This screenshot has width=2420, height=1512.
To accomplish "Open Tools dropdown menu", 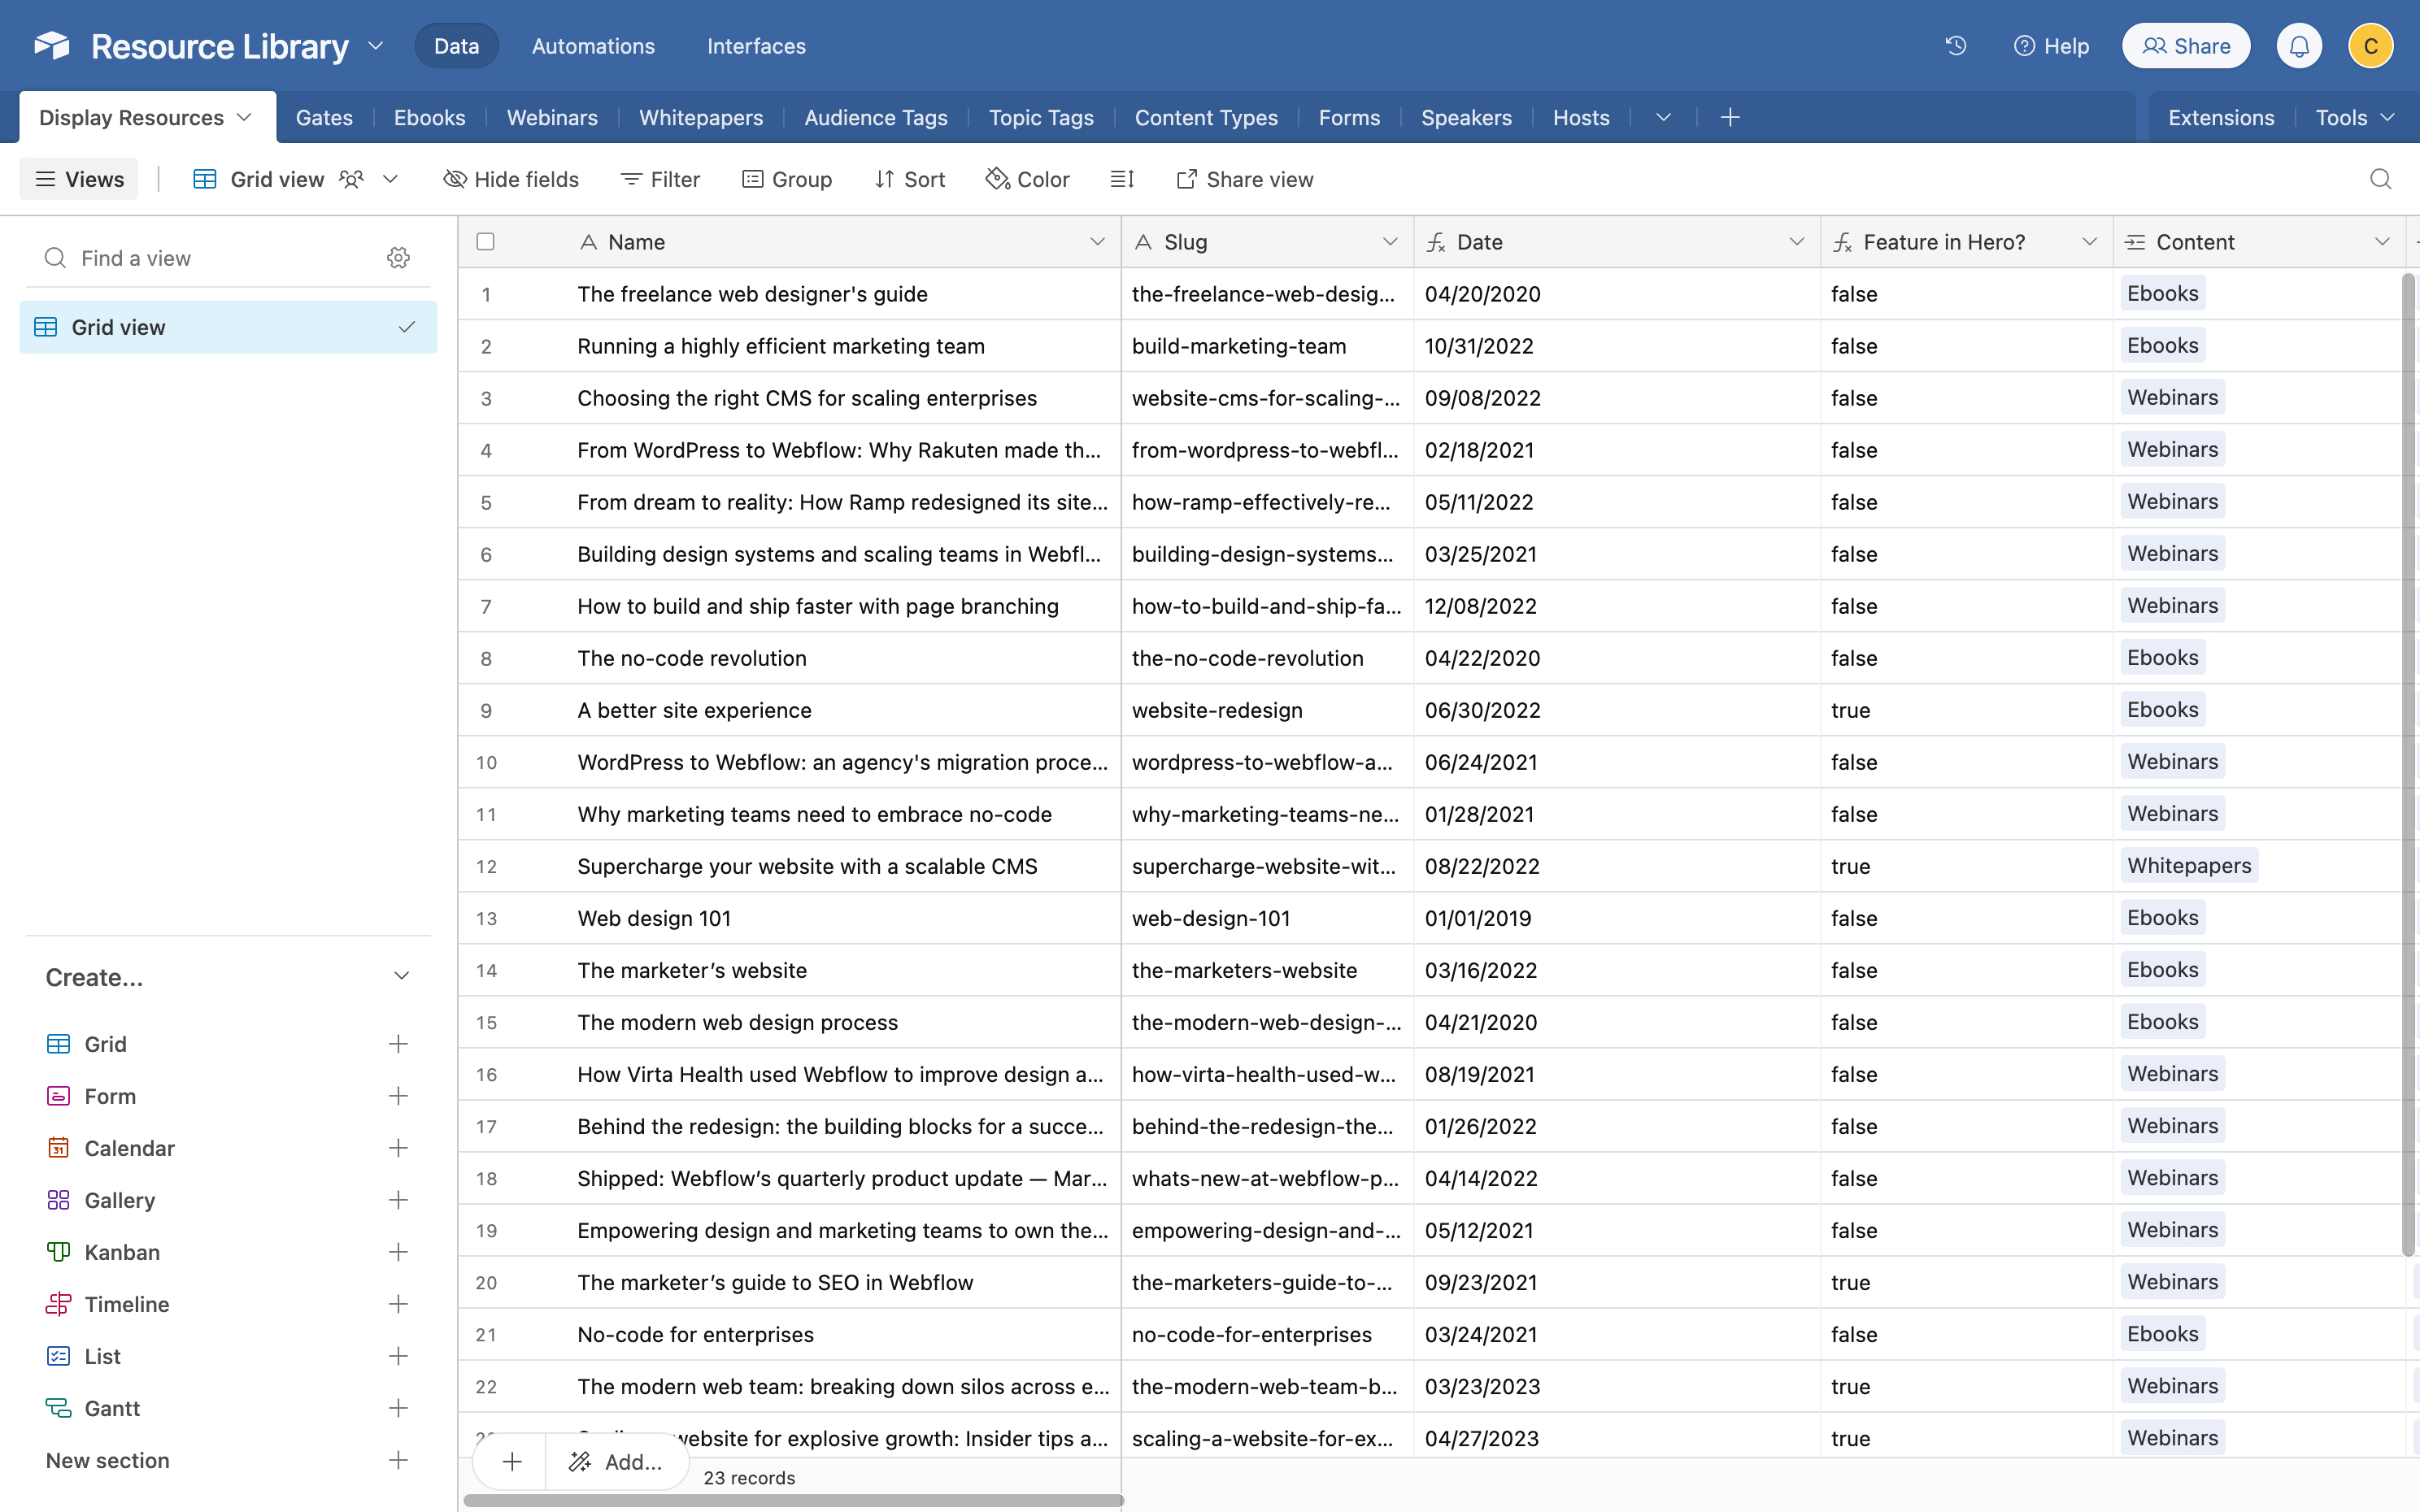I will tap(2355, 118).
